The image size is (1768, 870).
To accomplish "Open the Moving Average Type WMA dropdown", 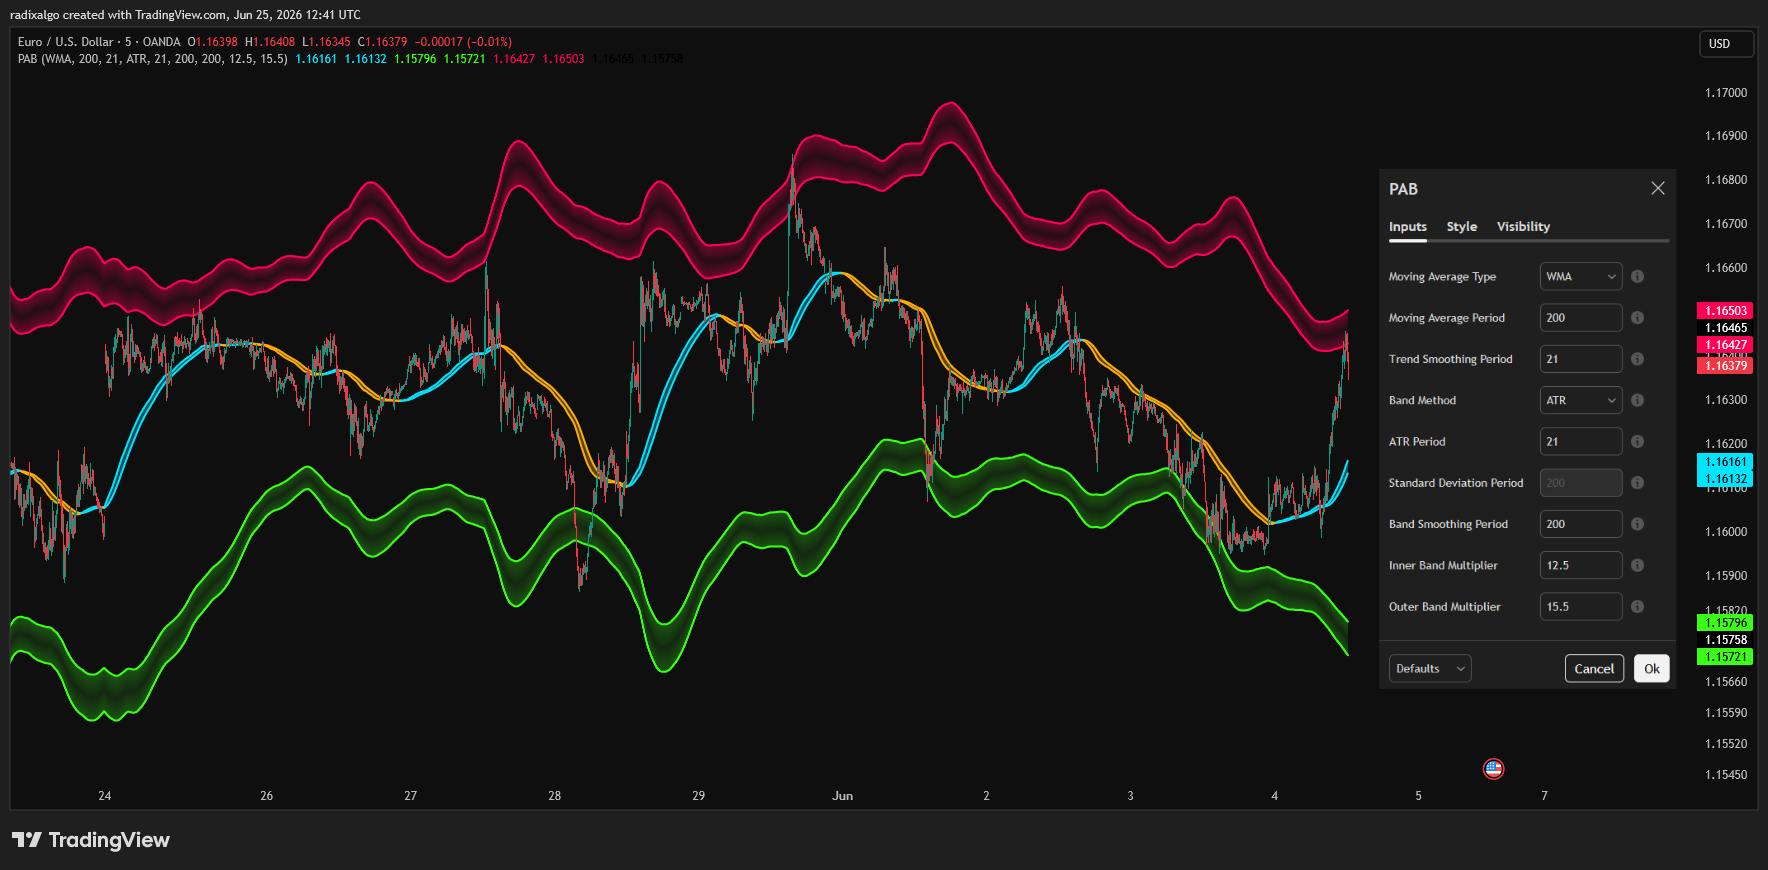I will click(1580, 277).
